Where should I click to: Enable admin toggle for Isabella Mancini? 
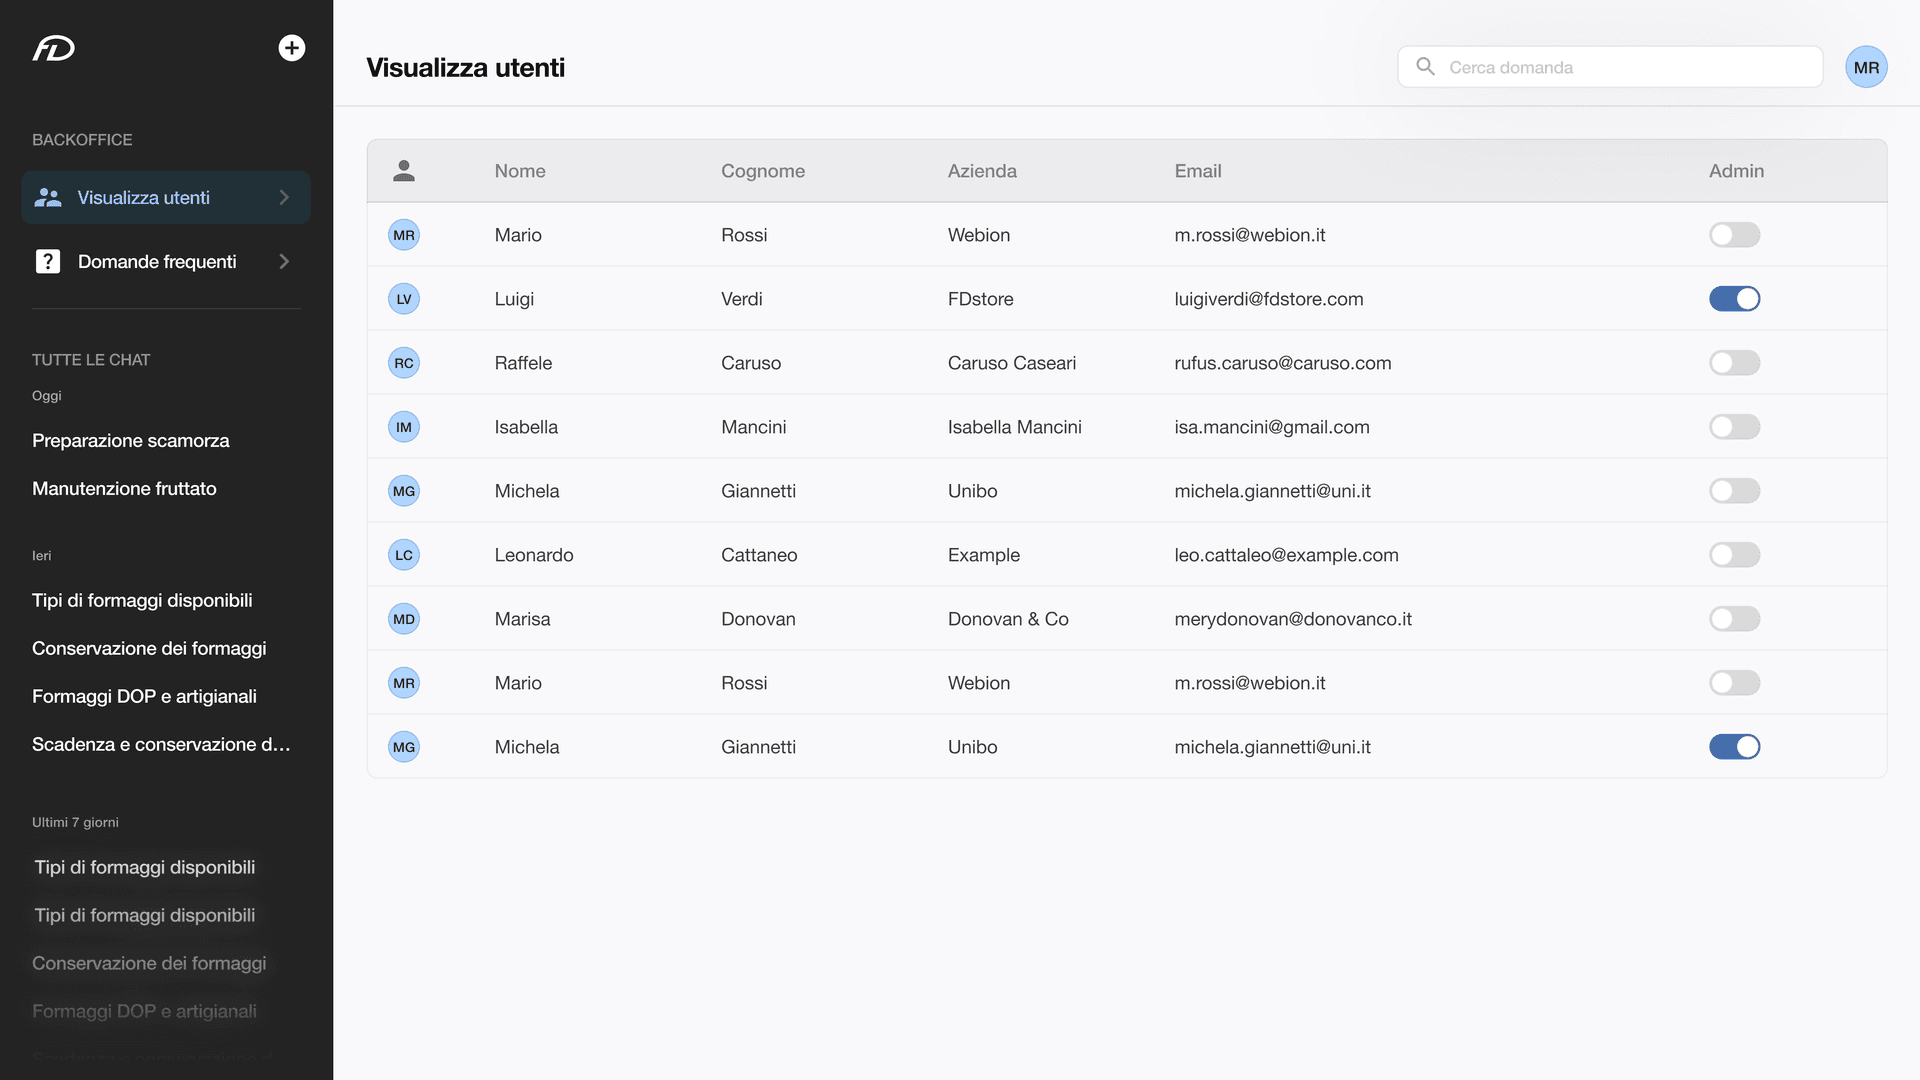(1734, 427)
